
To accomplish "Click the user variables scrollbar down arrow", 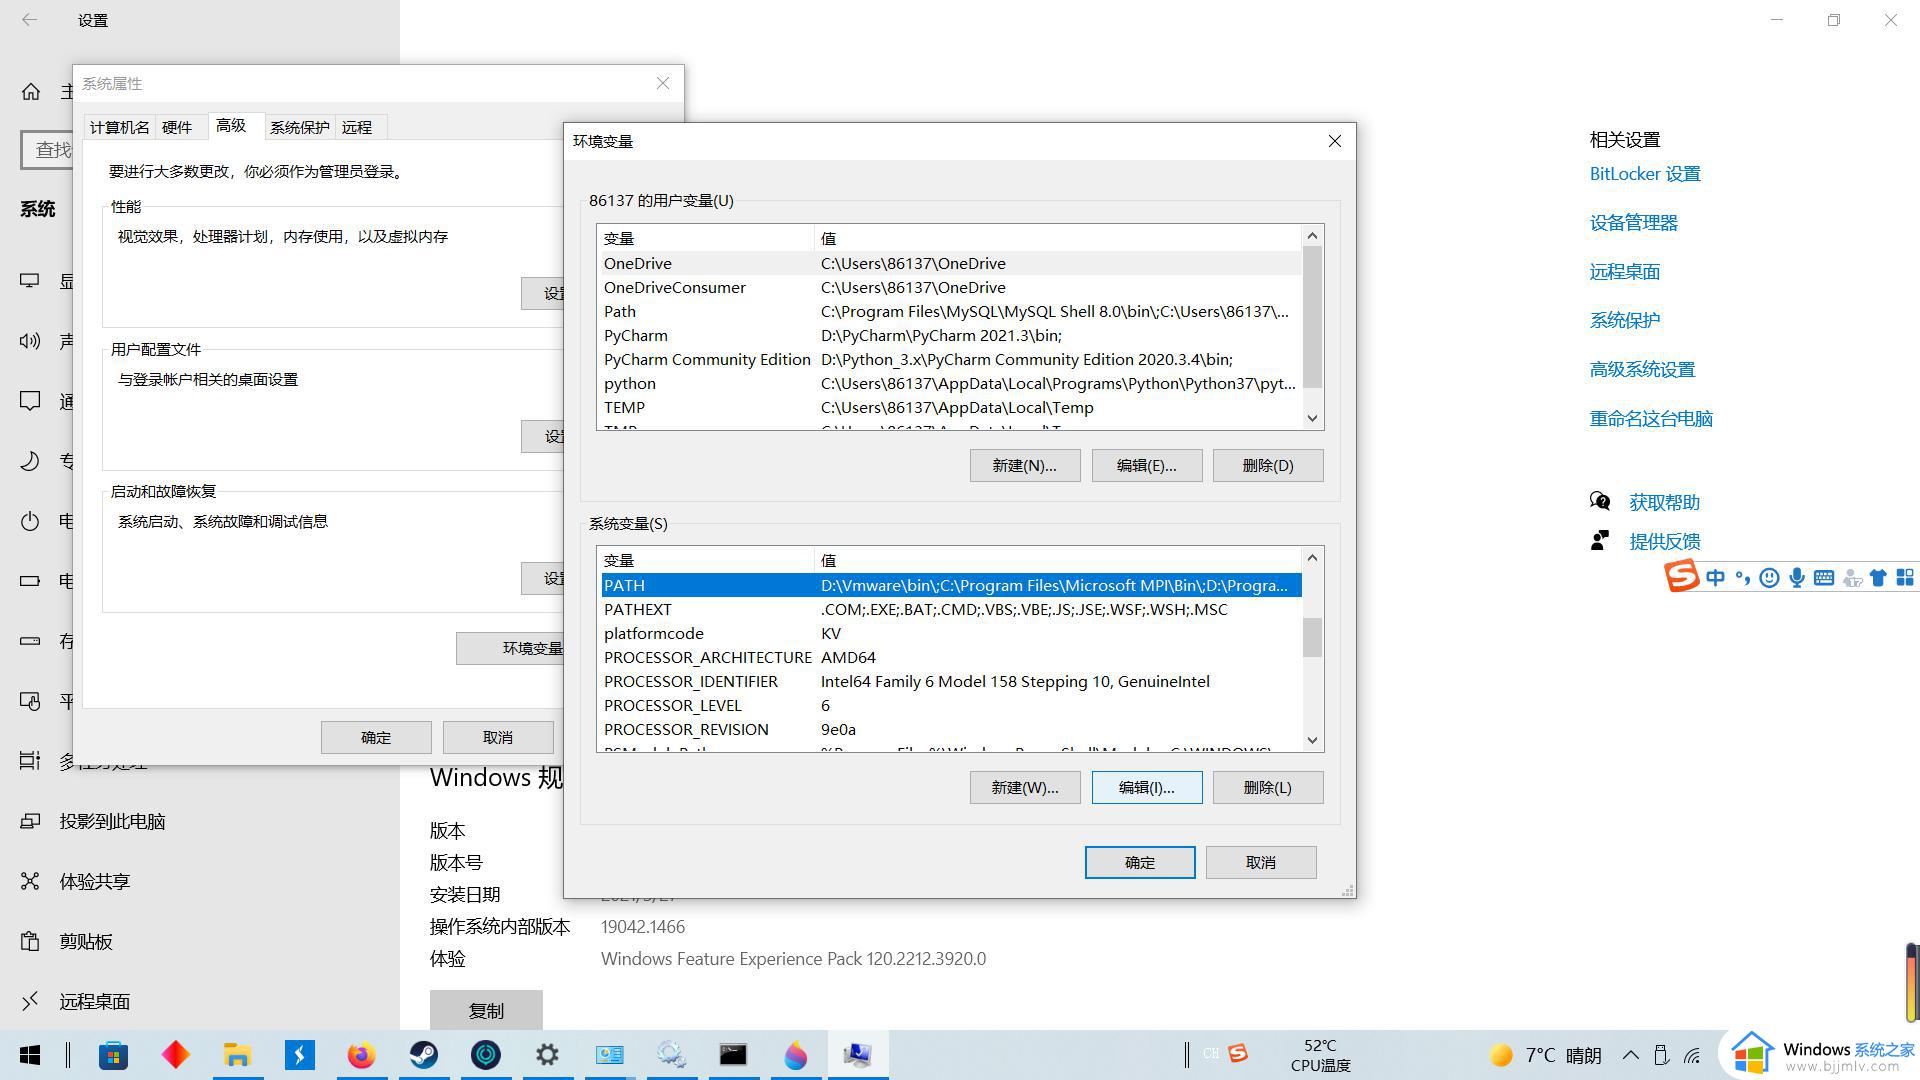I will [1313, 418].
